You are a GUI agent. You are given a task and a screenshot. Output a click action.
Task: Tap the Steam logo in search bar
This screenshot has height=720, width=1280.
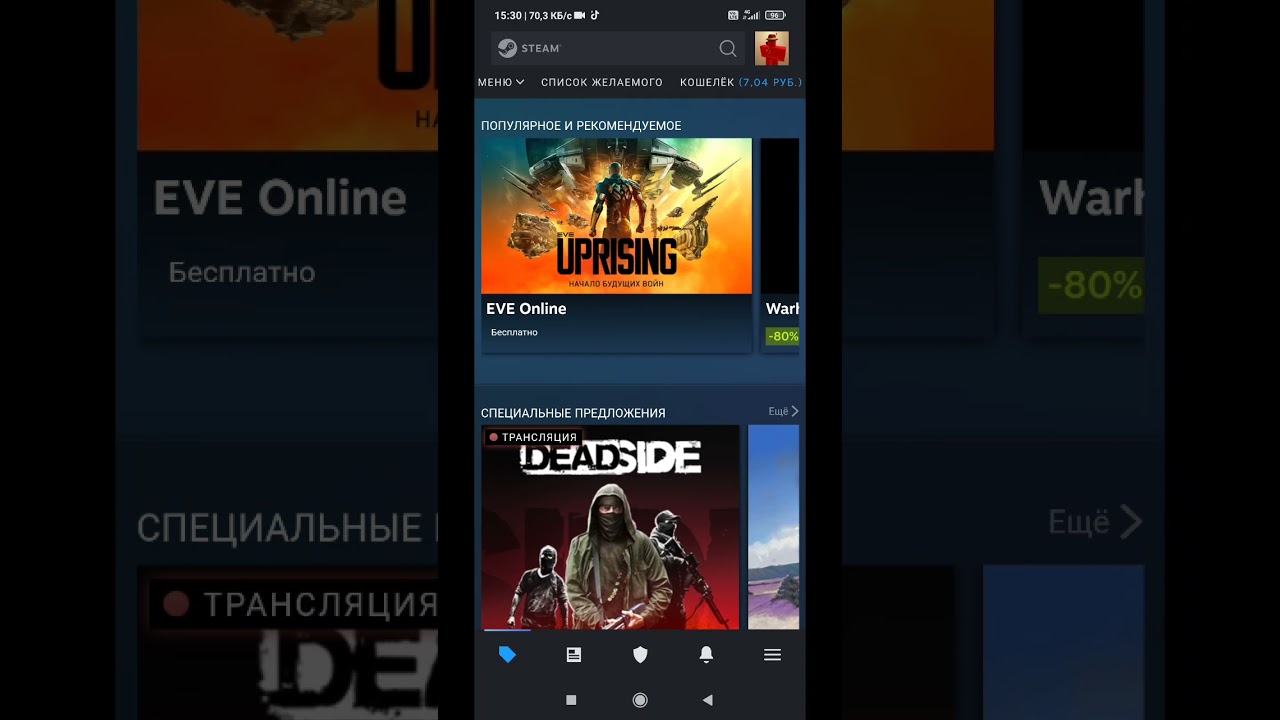pyautogui.click(x=529, y=48)
